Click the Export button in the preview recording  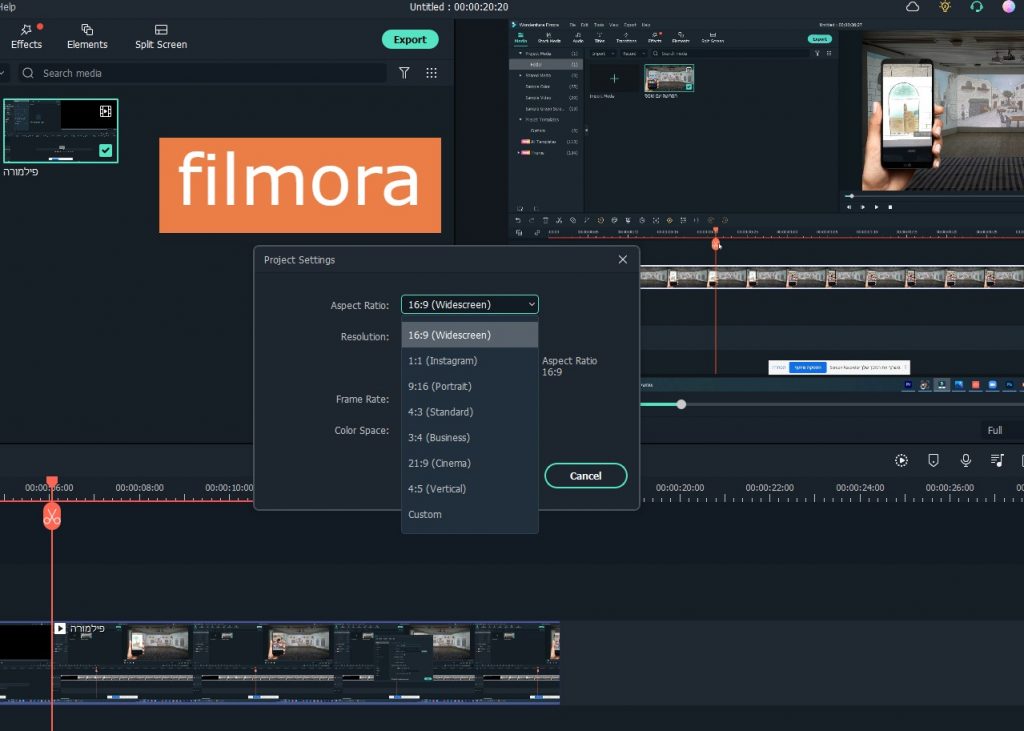[x=820, y=39]
